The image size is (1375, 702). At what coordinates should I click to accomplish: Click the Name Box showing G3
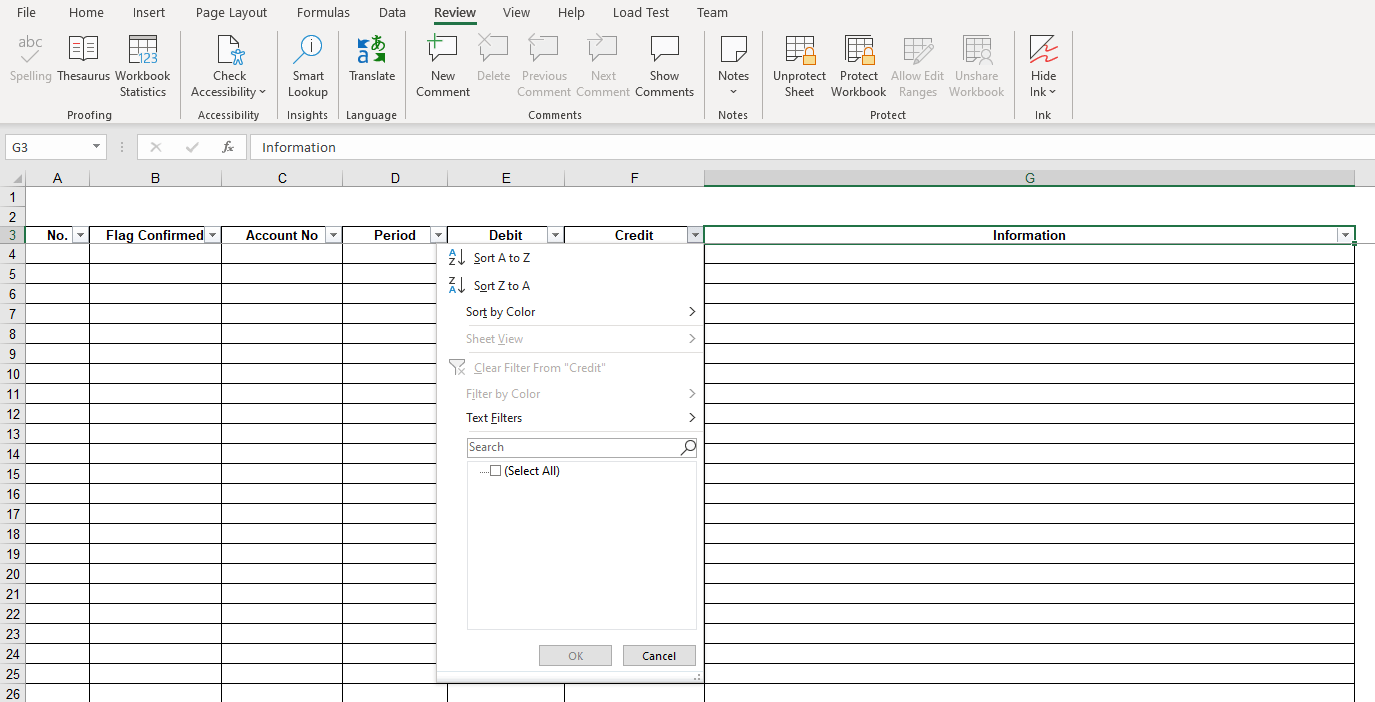(x=47, y=147)
